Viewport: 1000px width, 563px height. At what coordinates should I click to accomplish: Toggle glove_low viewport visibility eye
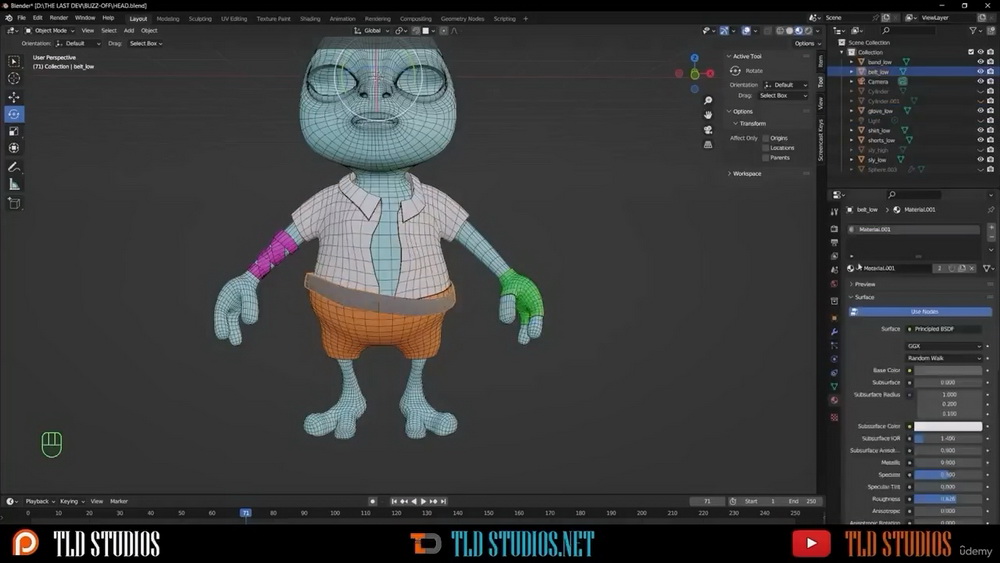click(x=980, y=110)
